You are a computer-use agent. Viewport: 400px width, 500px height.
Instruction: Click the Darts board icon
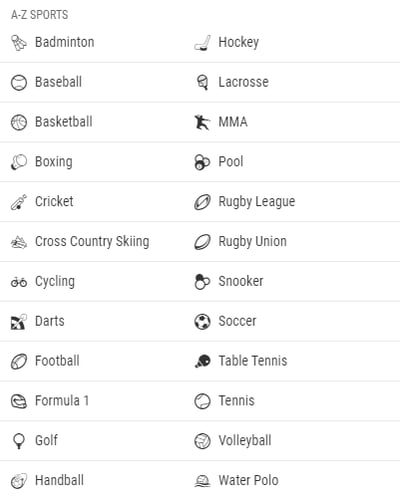19,322
